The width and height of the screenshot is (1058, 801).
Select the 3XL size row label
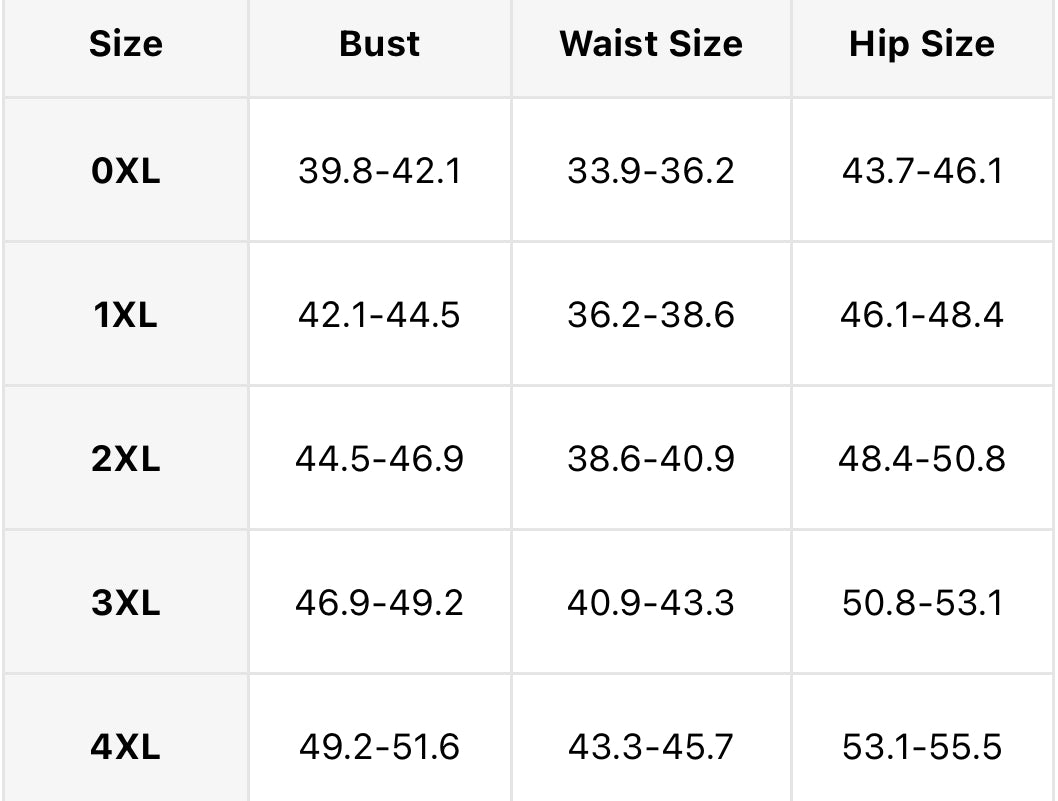(126, 603)
